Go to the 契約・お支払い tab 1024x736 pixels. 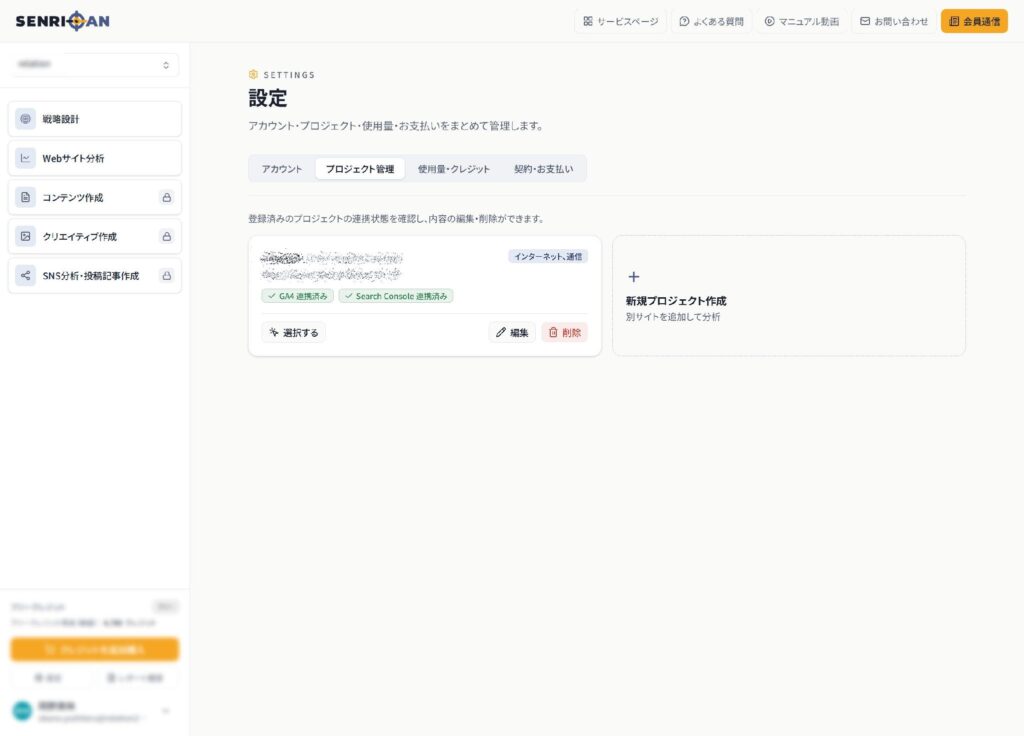click(x=543, y=168)
